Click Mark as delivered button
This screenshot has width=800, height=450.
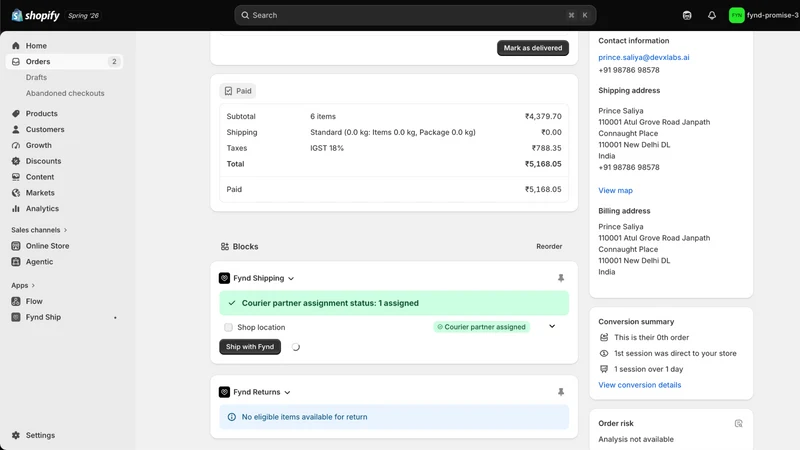tap(533, 48)
